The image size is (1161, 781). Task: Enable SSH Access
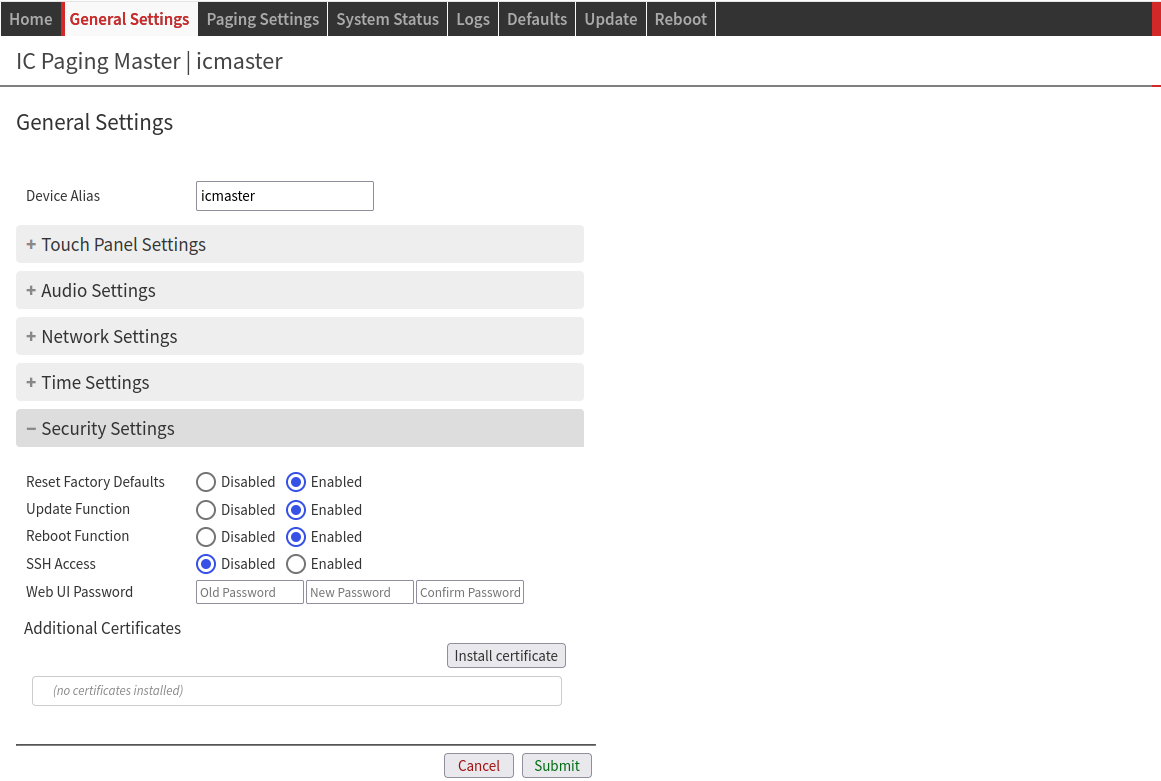tap(296, 564)
